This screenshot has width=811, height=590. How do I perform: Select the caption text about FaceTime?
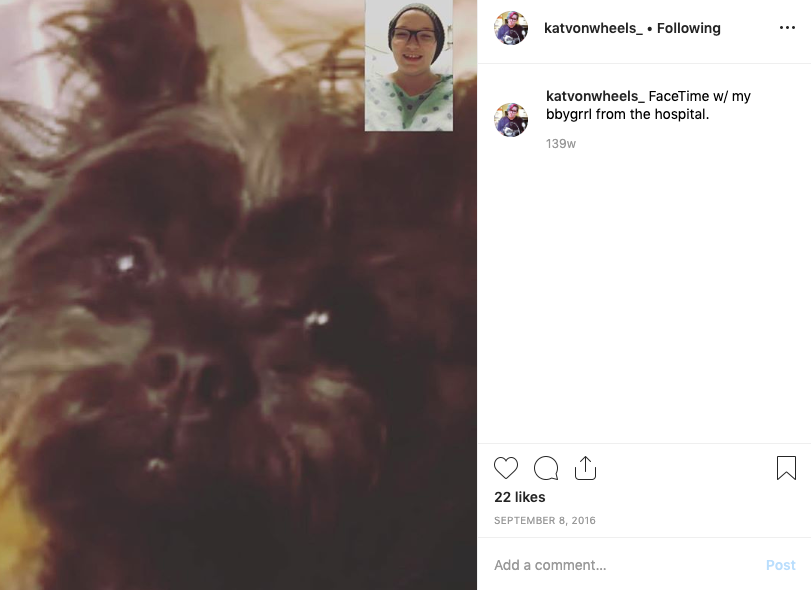point(648,105)
